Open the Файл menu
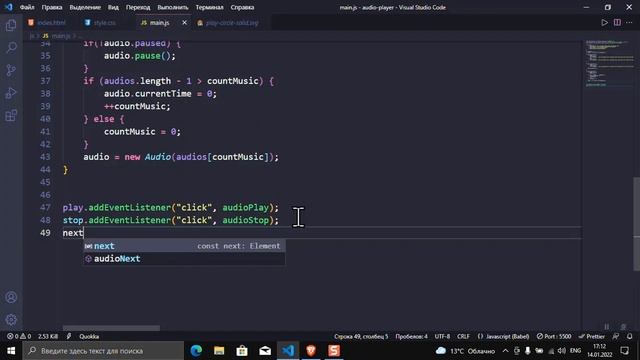 (x=27, y=7)
